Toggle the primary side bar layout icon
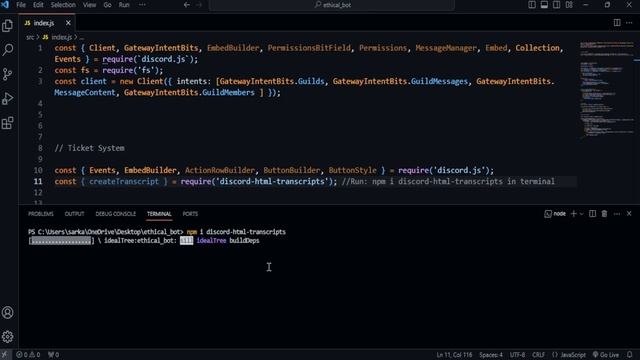Image resolution: width=640 pixels, height=360 pixels. point(532,5)
